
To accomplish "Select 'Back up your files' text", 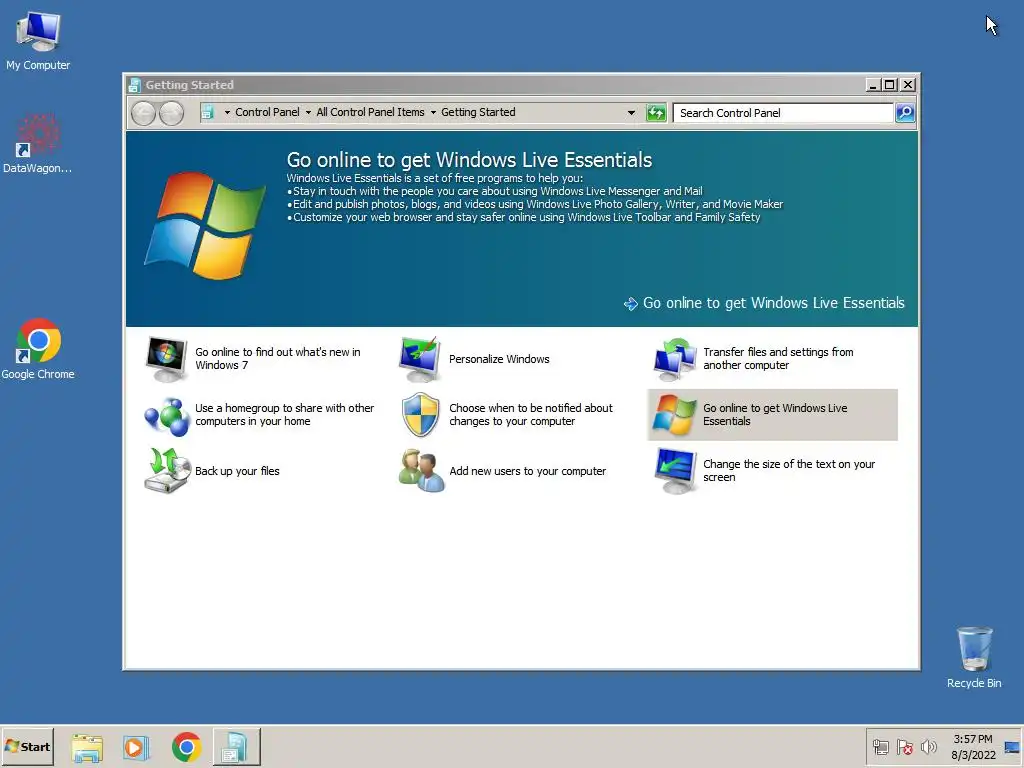I will click(237, 471).
